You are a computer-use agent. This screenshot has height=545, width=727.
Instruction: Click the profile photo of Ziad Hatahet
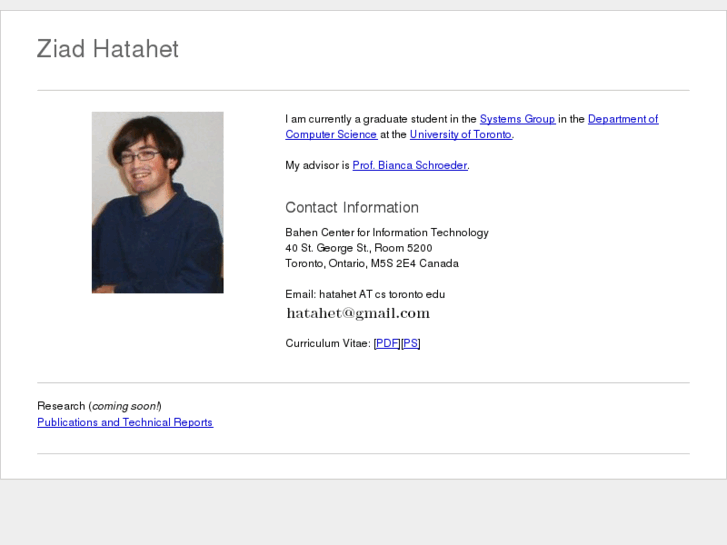click(158, 202)
